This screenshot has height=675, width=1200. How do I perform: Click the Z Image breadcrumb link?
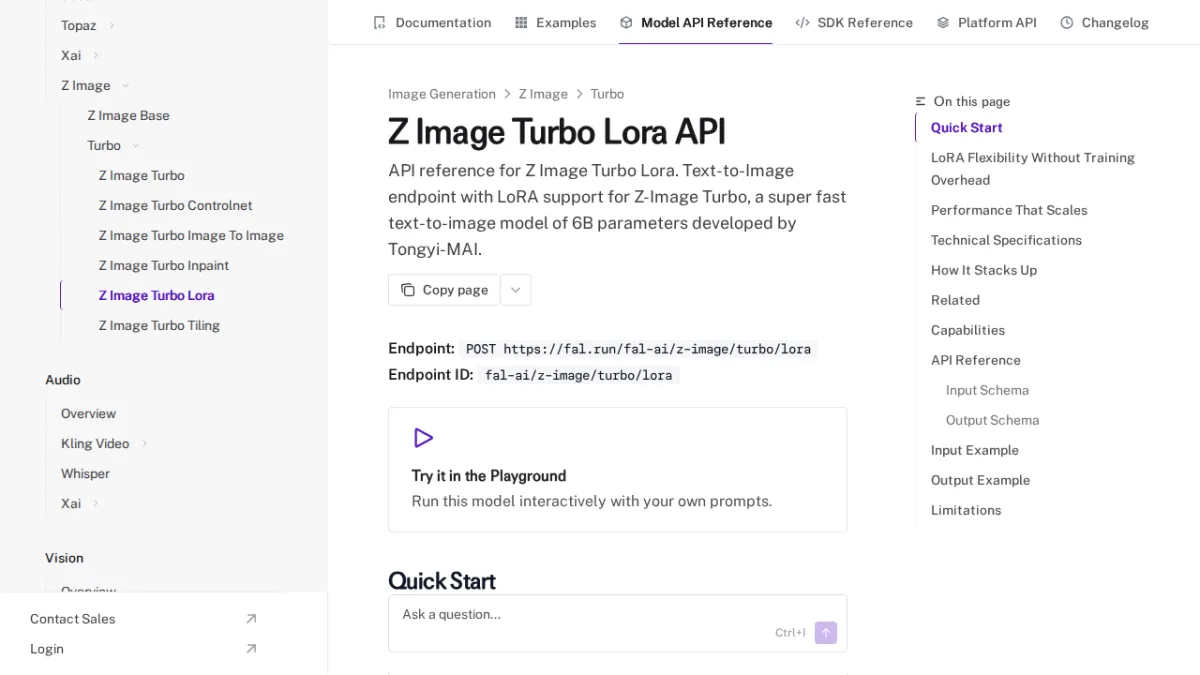click(x=543, y=94)
